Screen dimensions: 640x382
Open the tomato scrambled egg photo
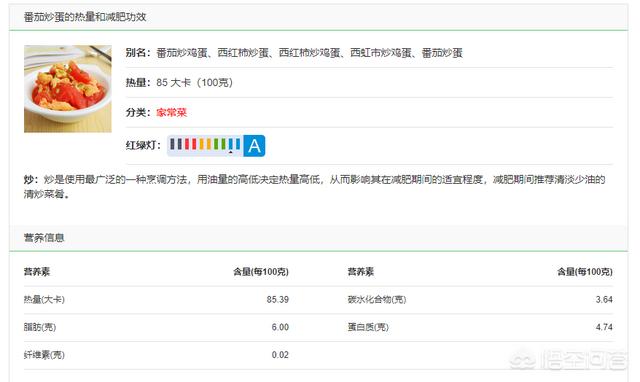tap(68, 89)
